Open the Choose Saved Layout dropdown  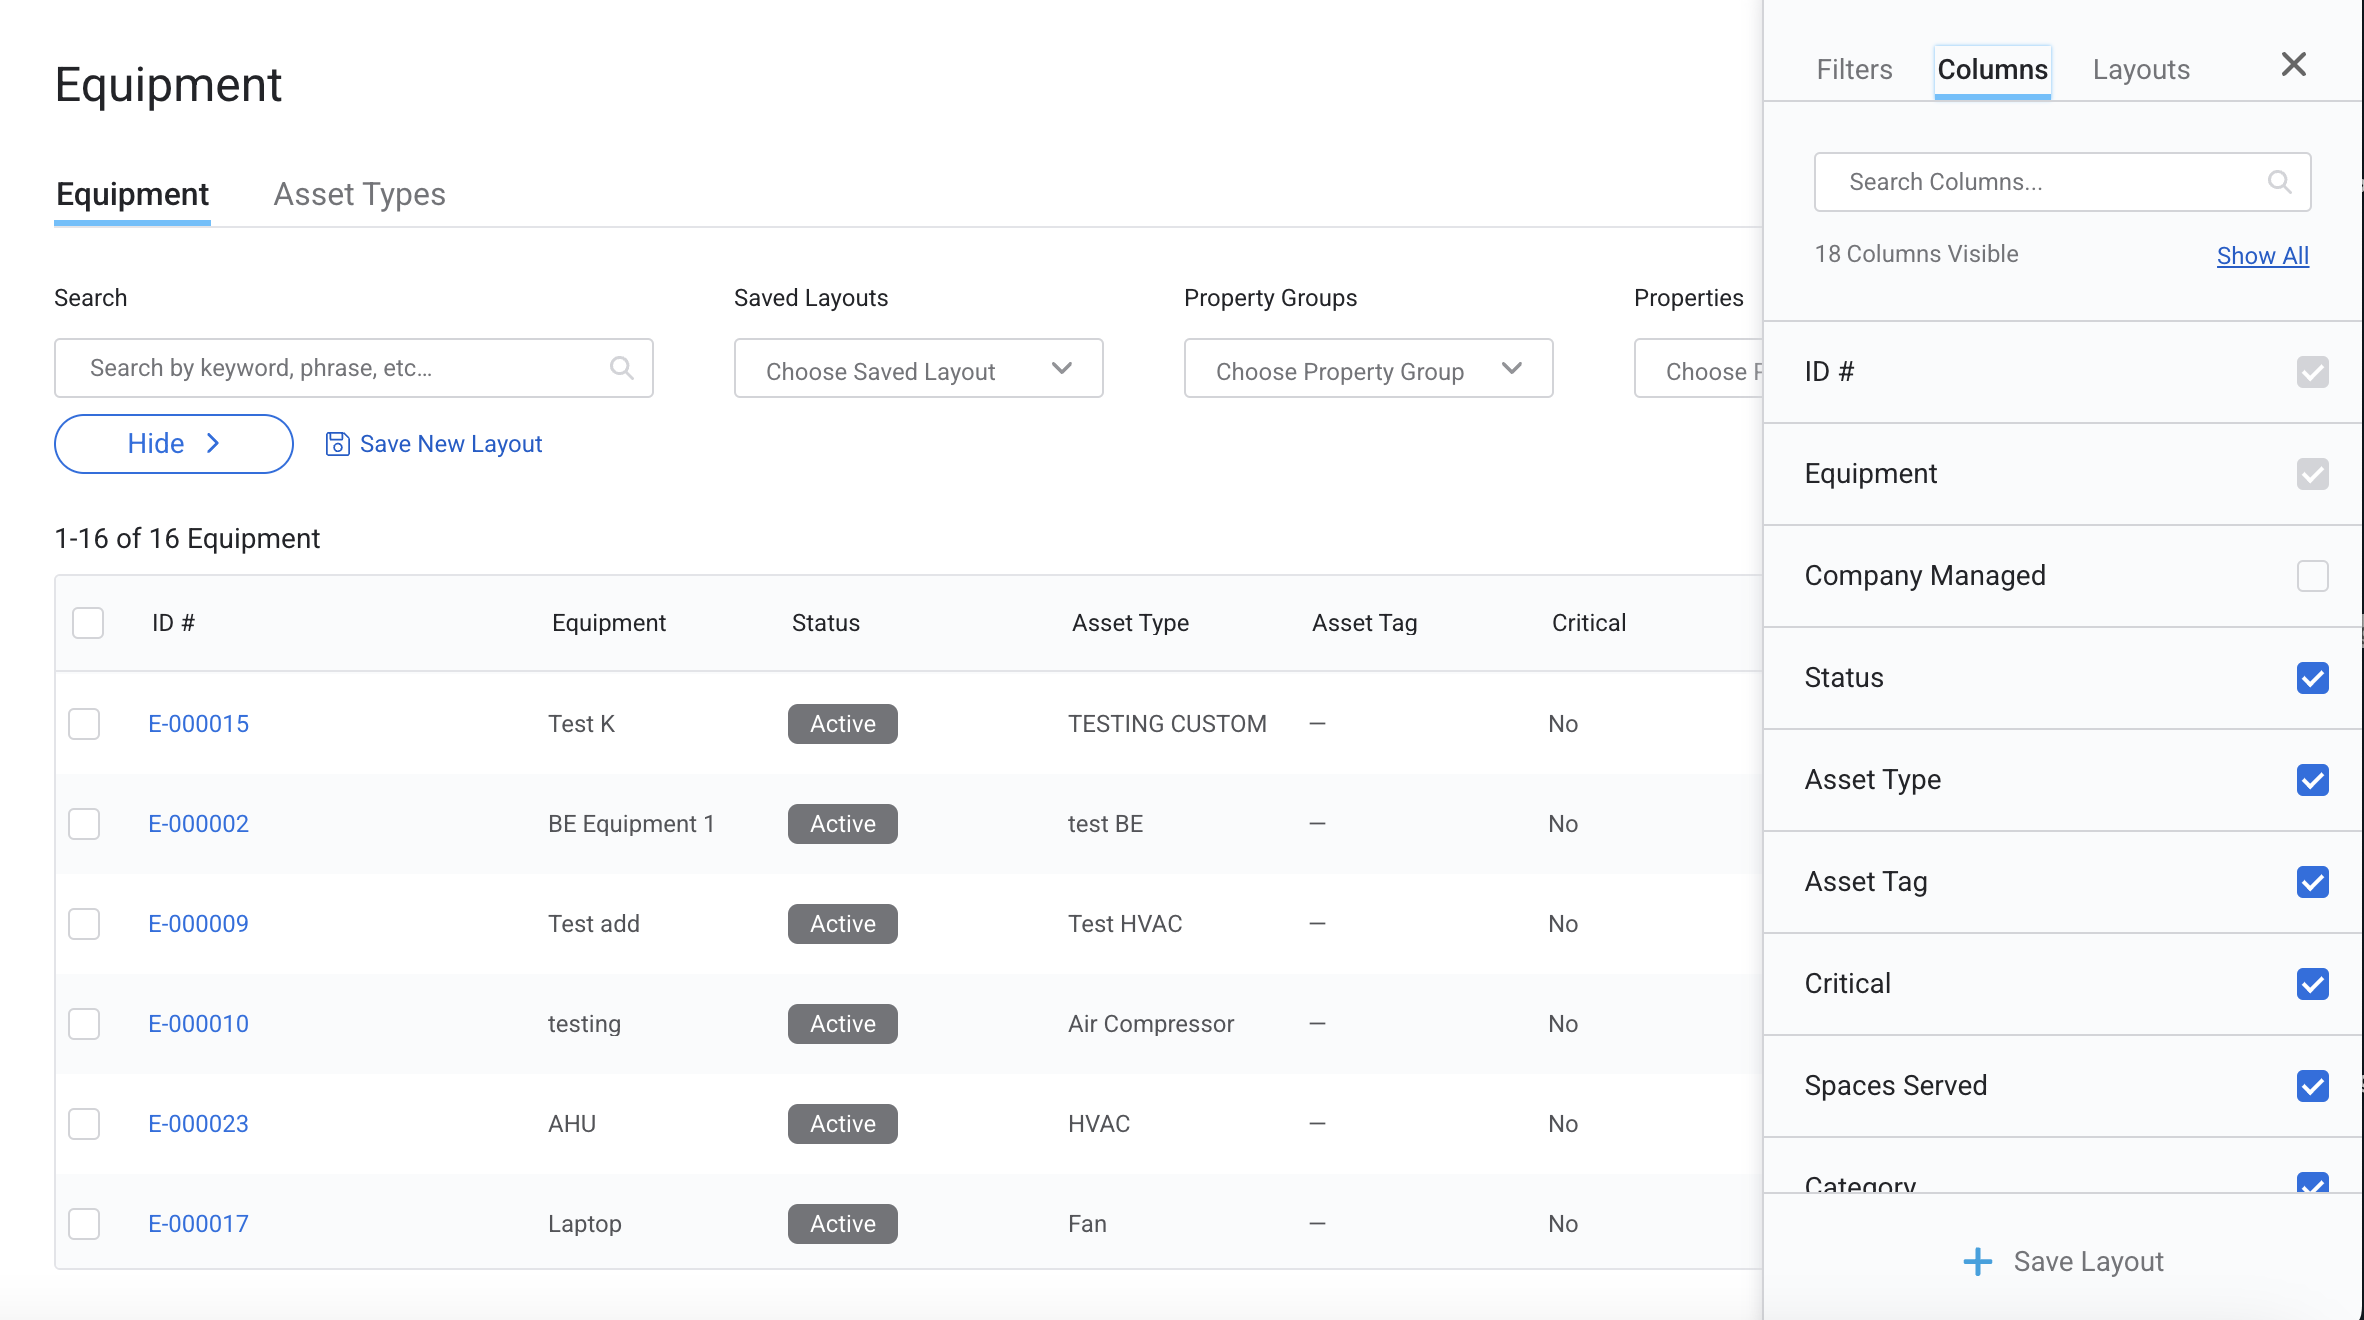click(918, 369)
